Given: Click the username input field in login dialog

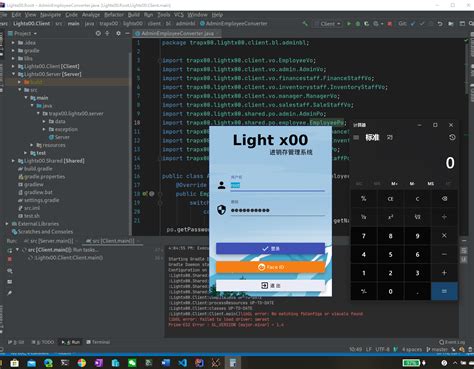Looking at the screenshot, I should 277,185.
